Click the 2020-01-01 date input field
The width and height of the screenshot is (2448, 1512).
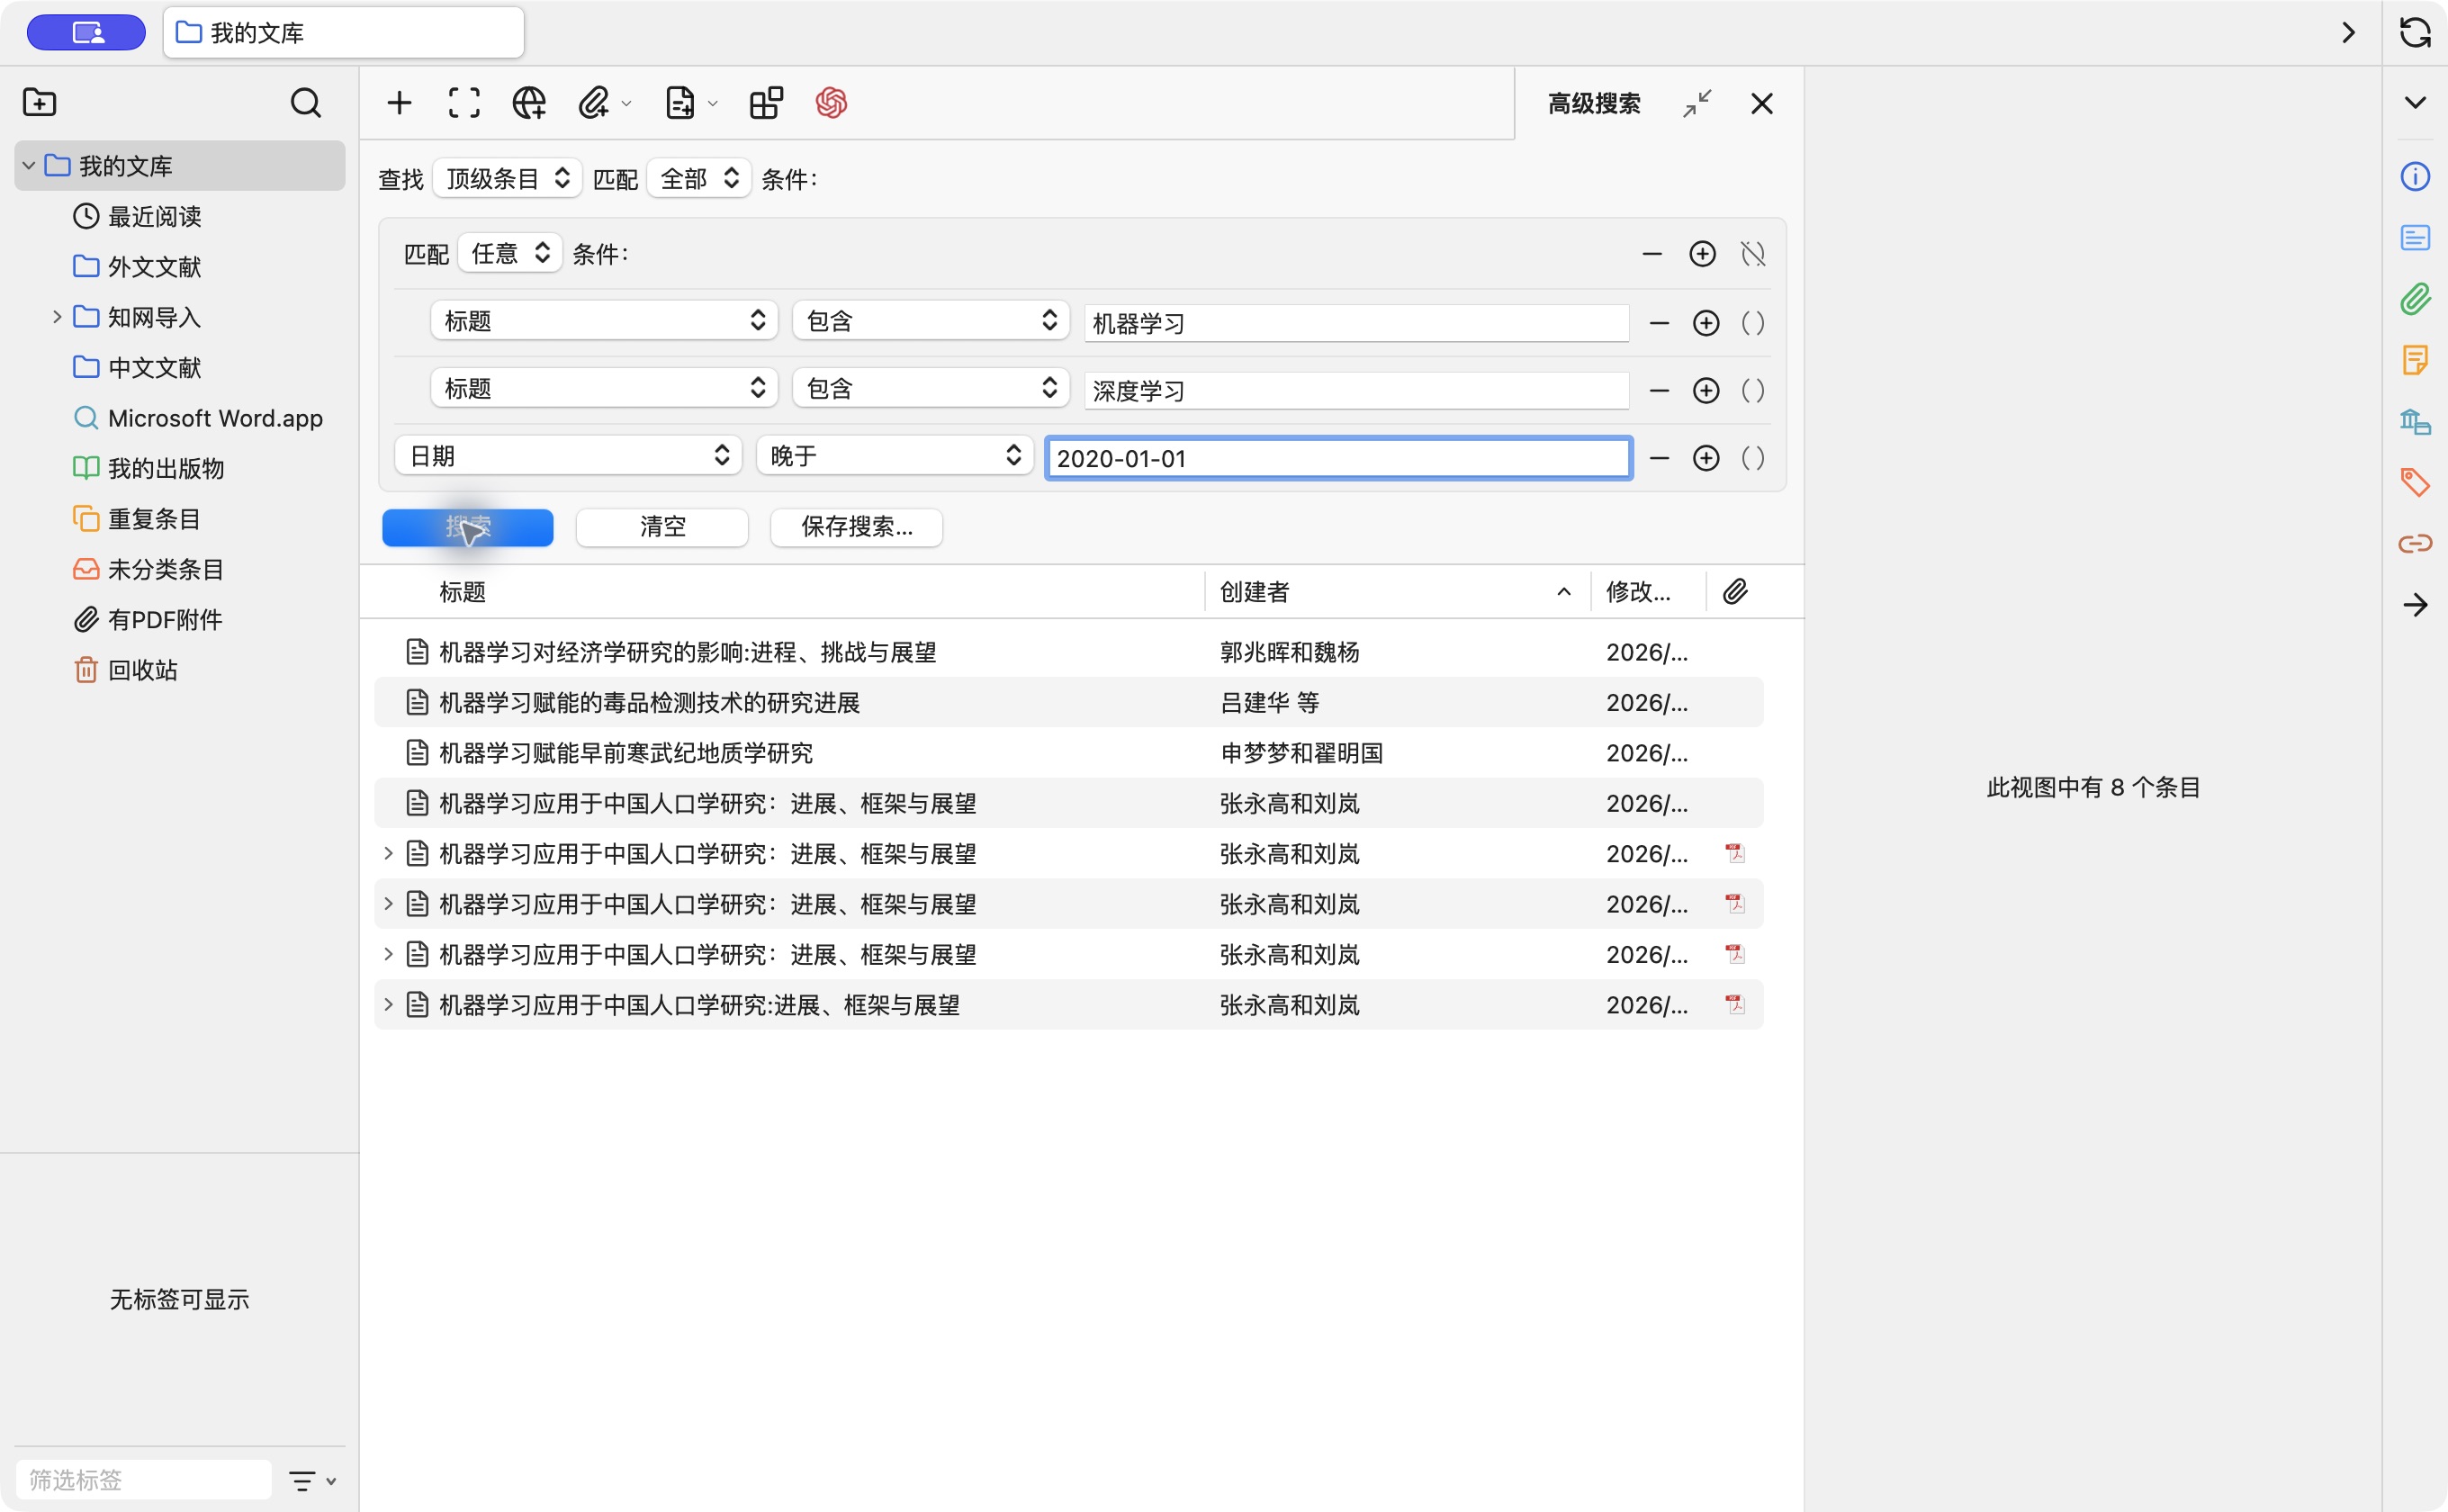(1339, 458)
